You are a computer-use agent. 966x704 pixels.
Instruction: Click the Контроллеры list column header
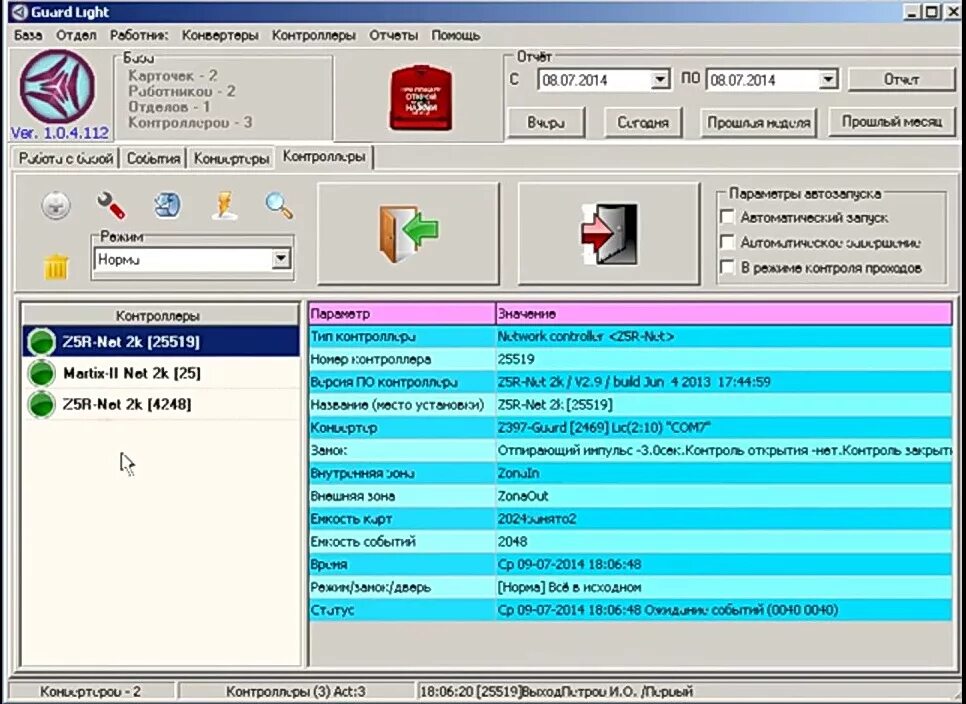point(160,315)
